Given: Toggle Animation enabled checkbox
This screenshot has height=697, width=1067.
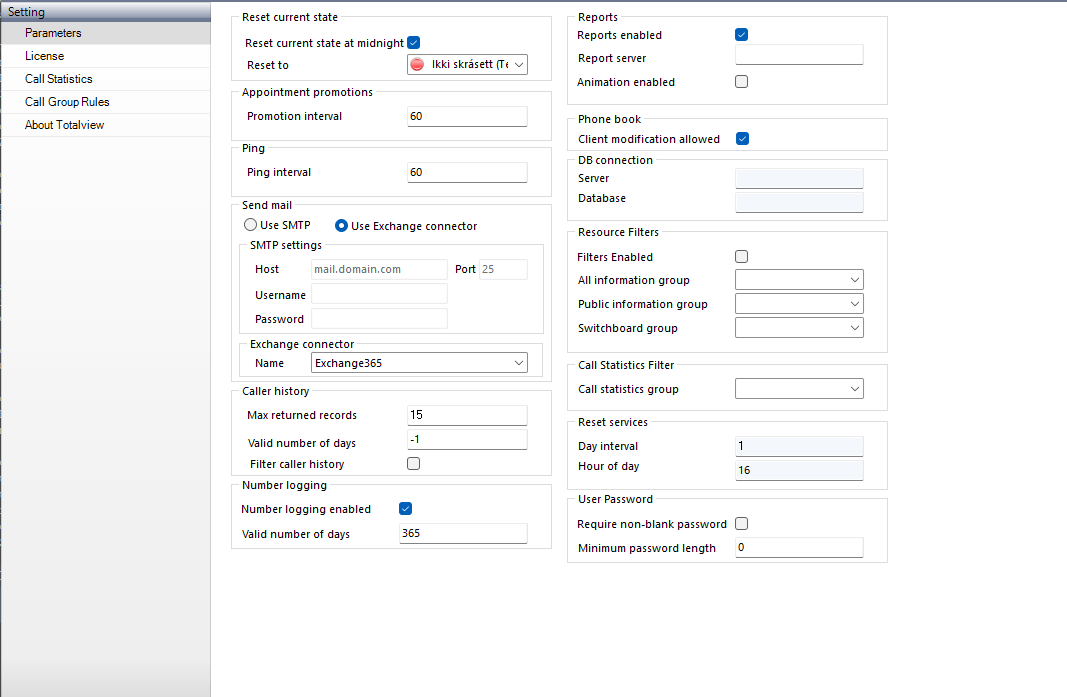Looking at the screenshot, I should [742, 82].
